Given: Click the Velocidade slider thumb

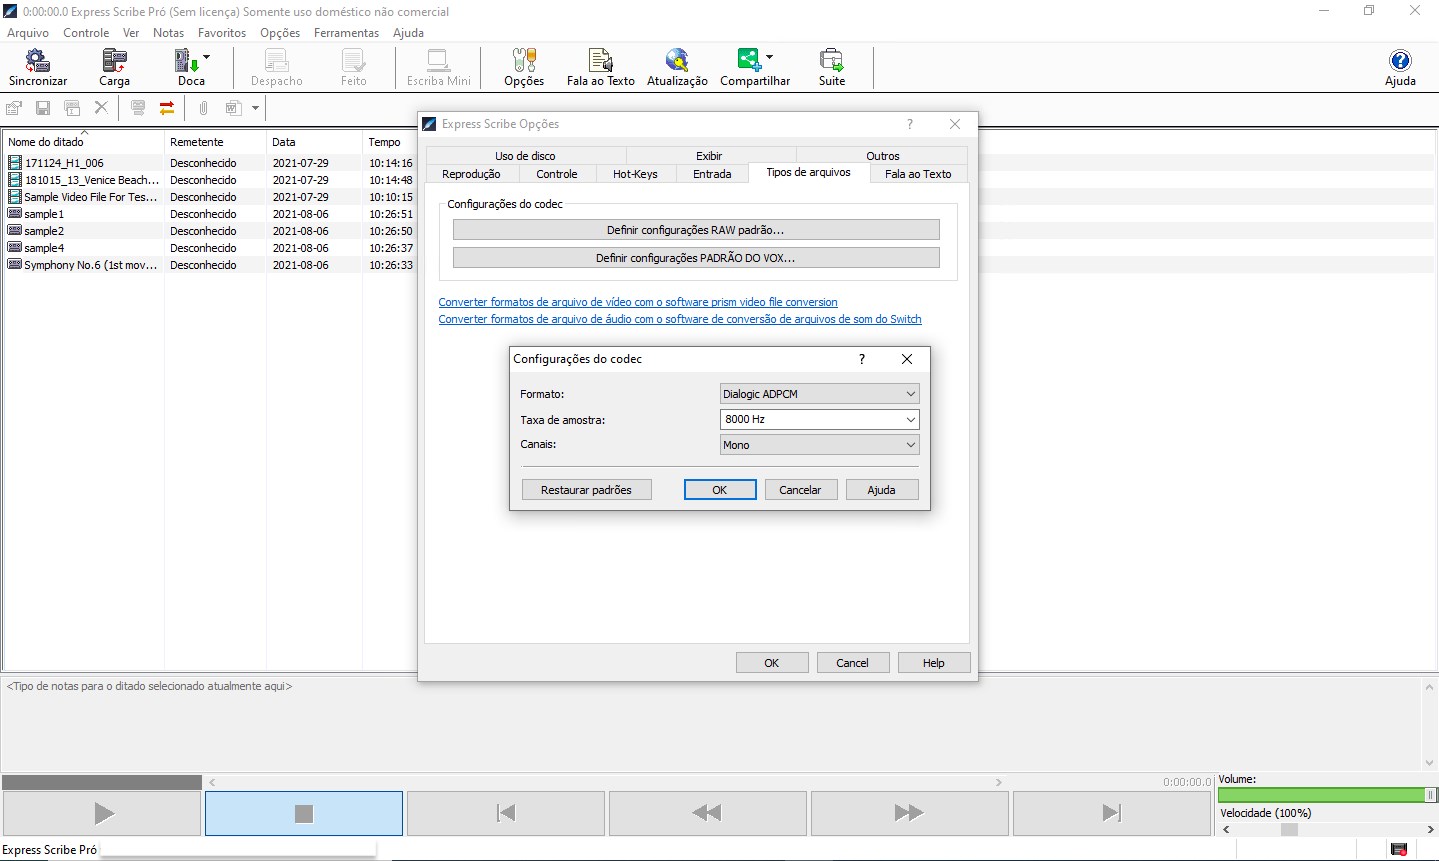Looking at the screenshot, I should click(1289, 830).
